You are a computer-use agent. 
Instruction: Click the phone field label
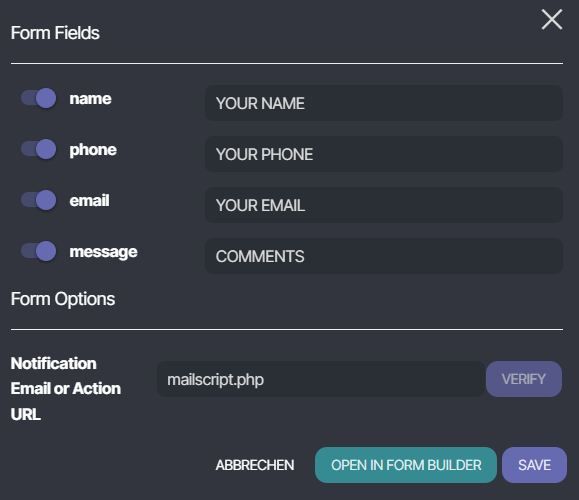pyautogui.click(x=93, y=150)
